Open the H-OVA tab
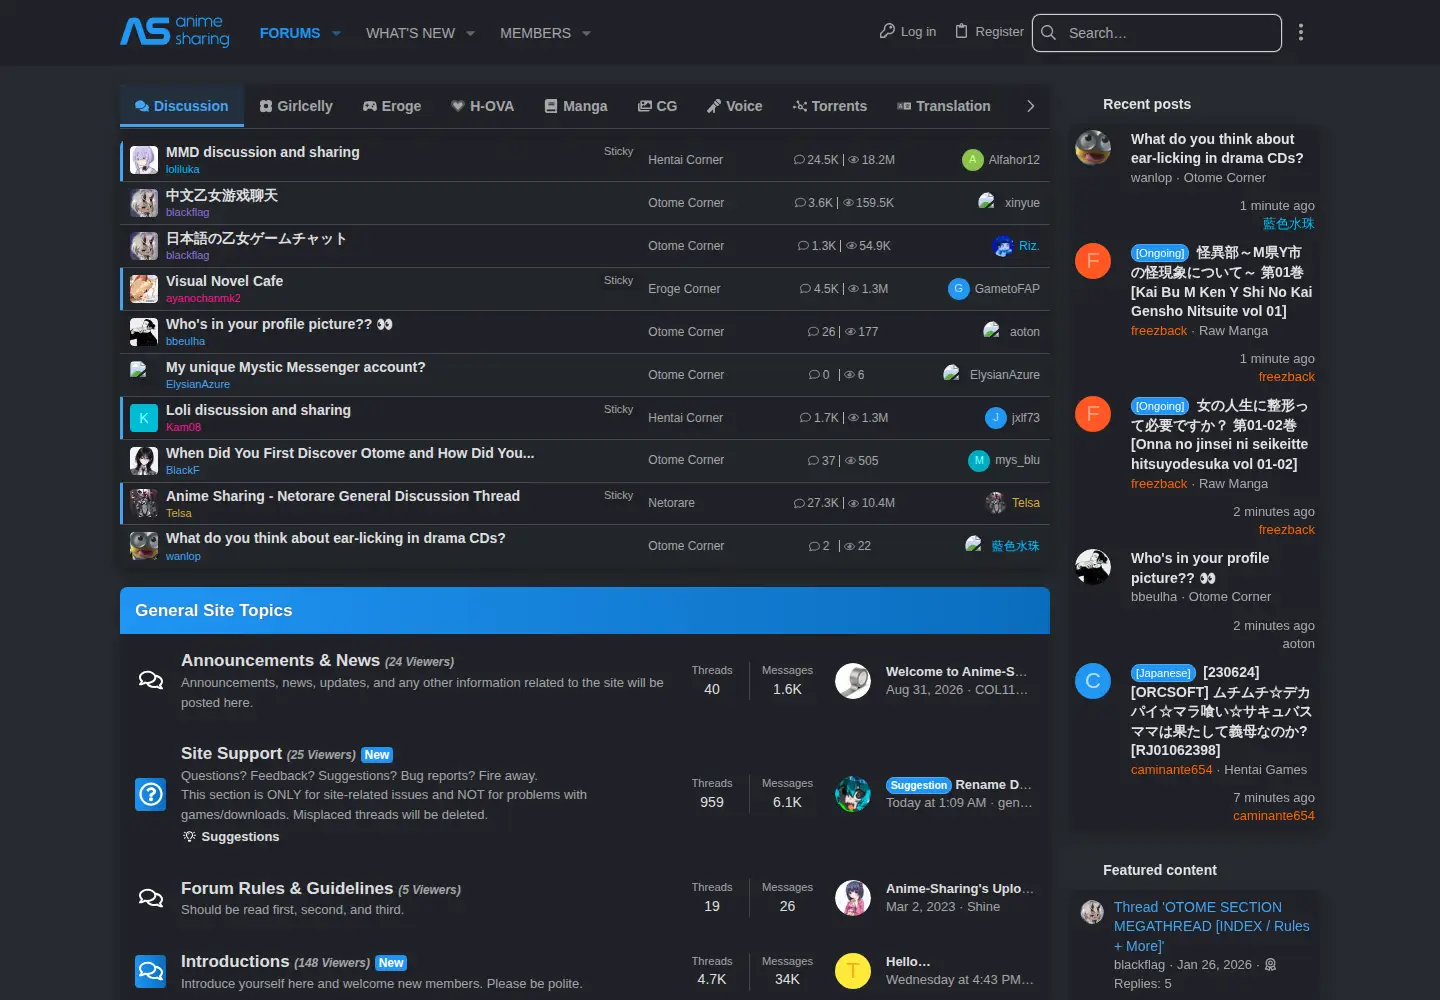 click(x=483, y=106)
